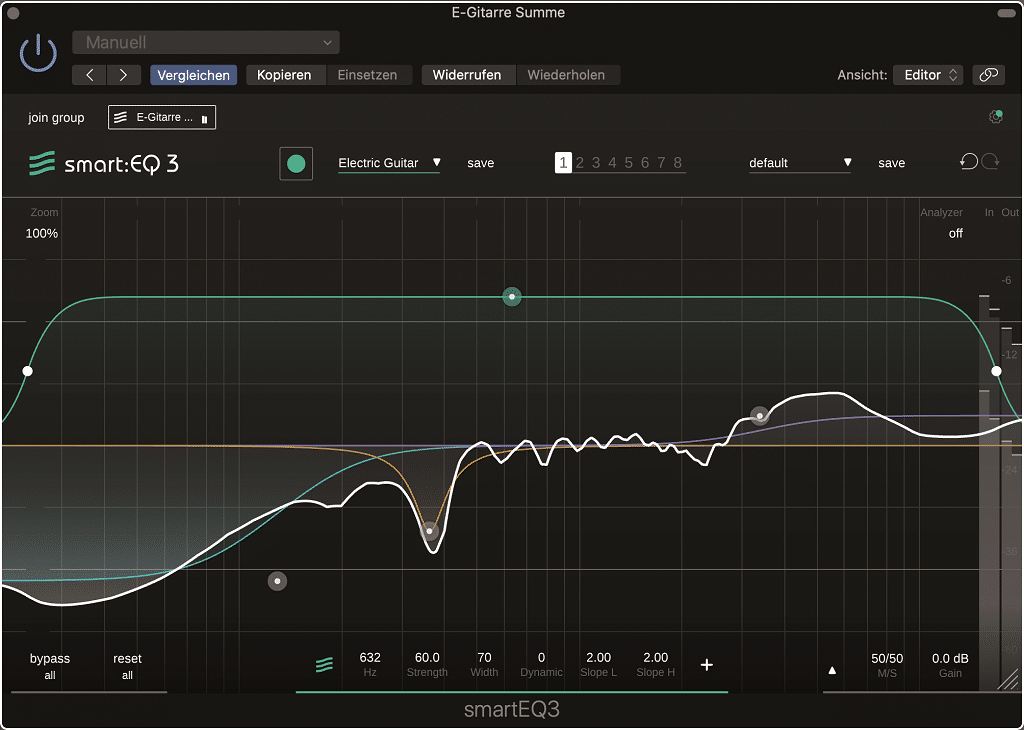This screenshot has height=730, width=1024.
Task: Click the Slope H 2.00 value
Action: [x=656, y=658]
